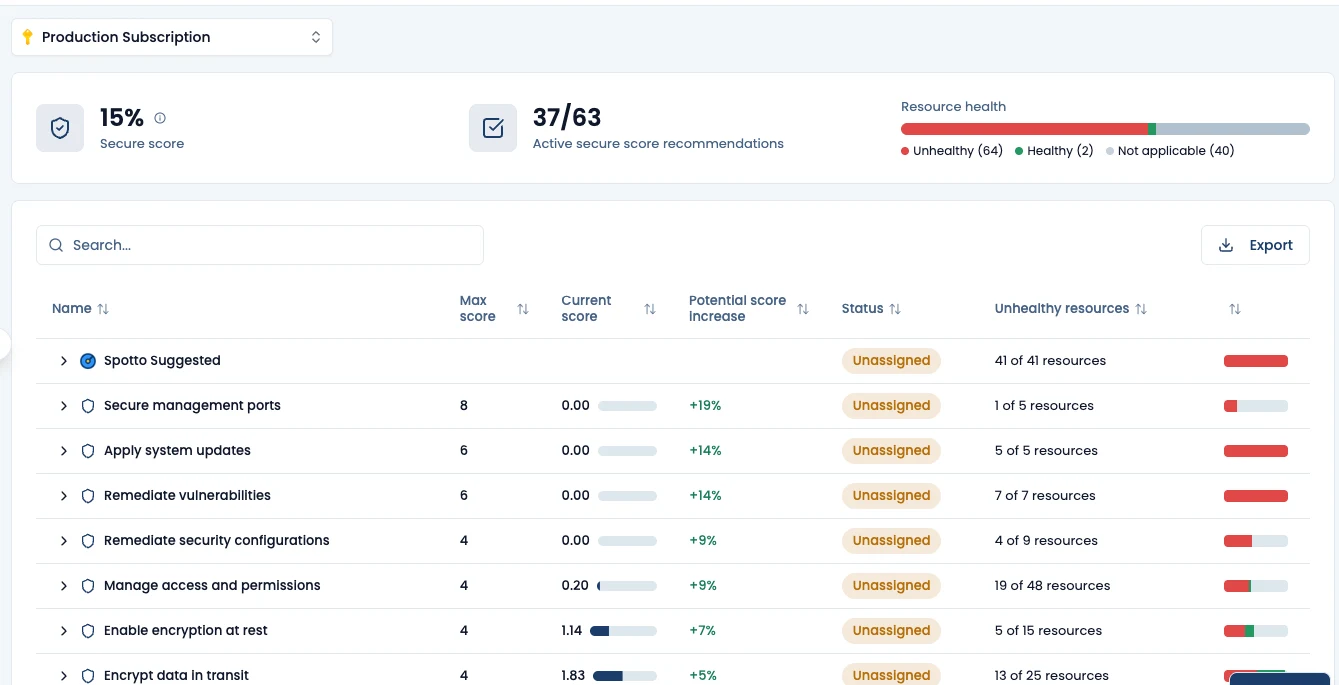Click the +19% potential score increase

[705, 406]
